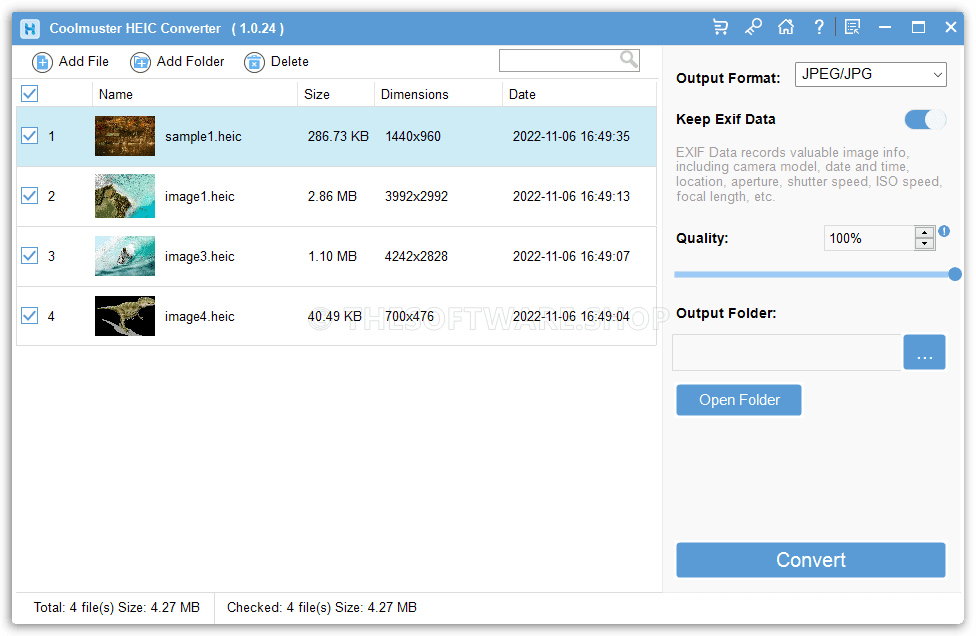976x636 pixels.
Task: Click the sample1.heic file name
Action: [203, 136]
